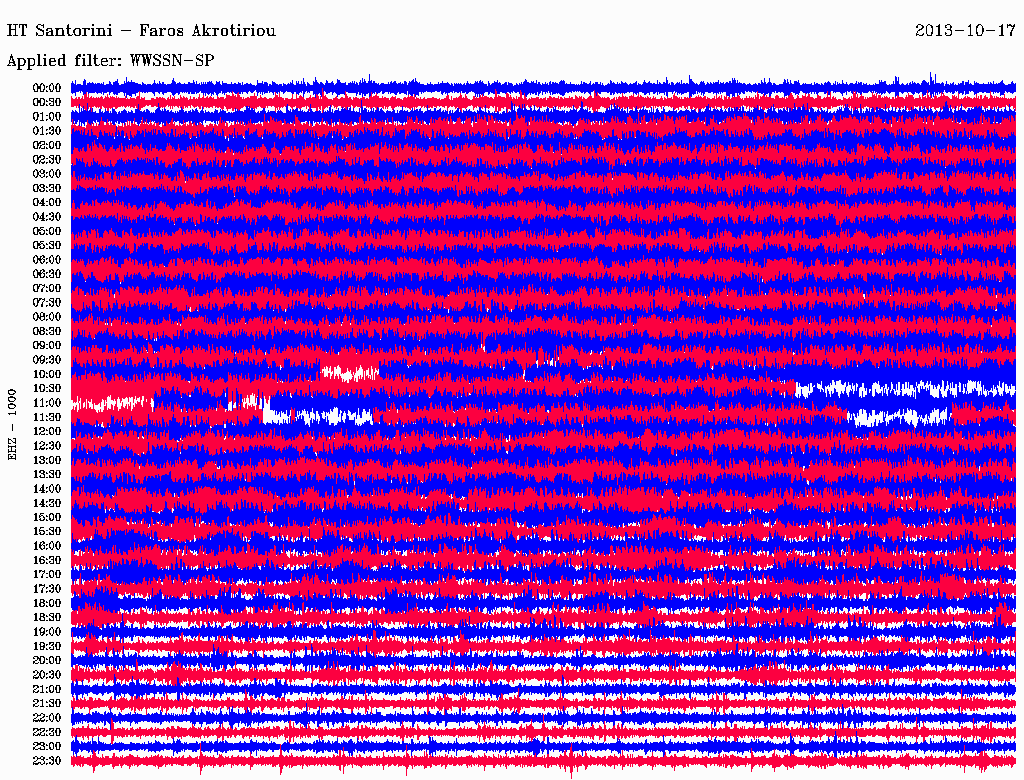Select the 02:00 time label
1024x780 pixels.
(47, 145)
